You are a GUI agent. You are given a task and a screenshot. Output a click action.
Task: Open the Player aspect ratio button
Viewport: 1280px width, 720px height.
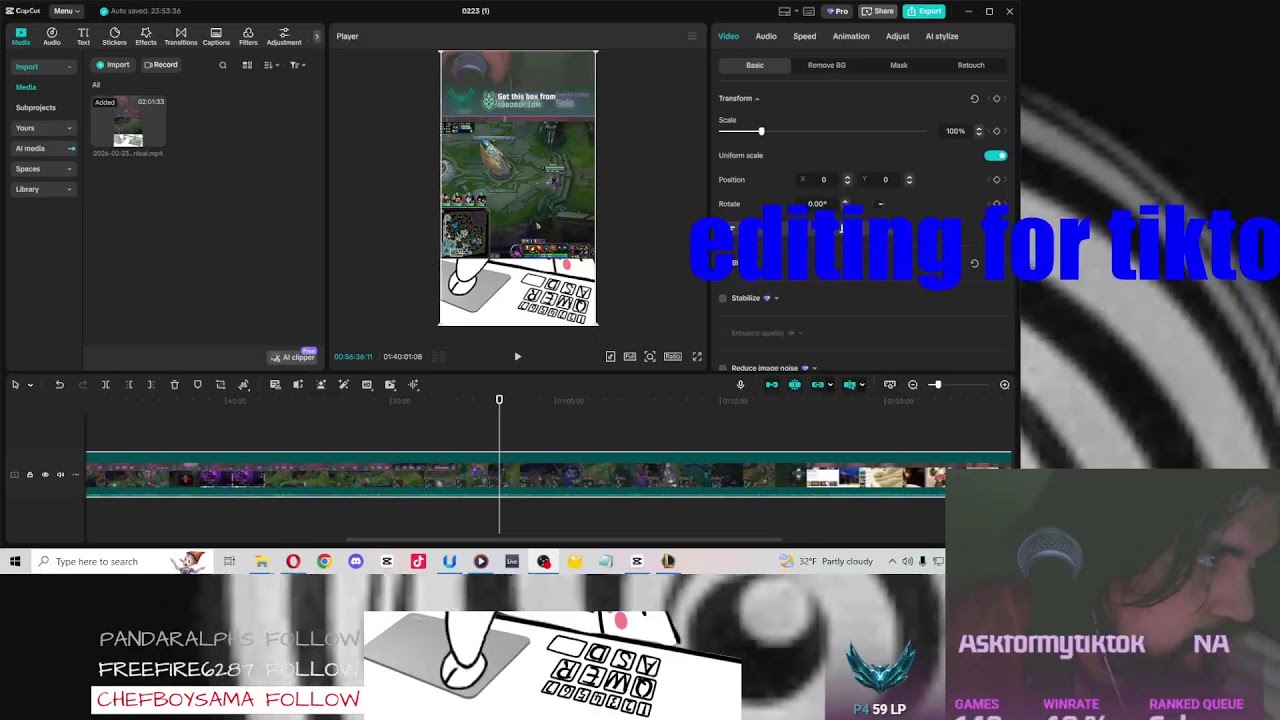coord(673,357)
